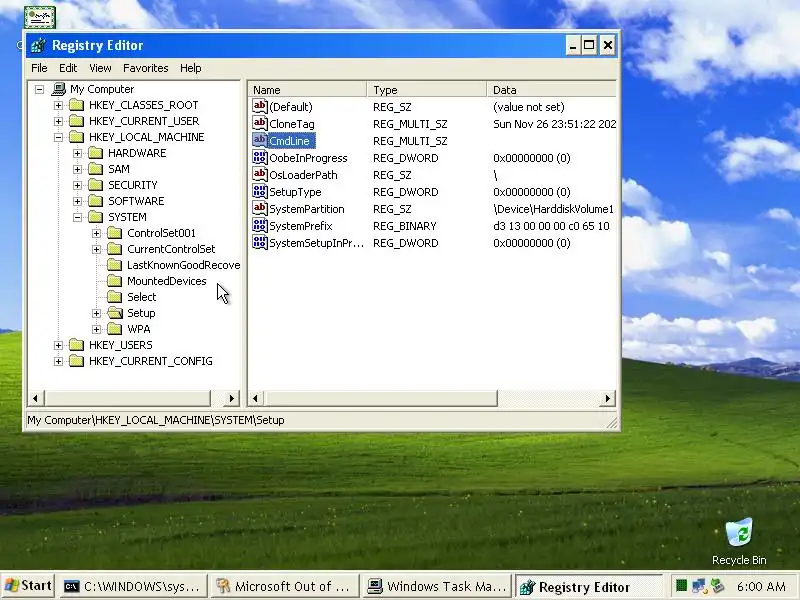Switch to Microsoft Out of ... taskbar button
The image size is (800, 600).
(x=285, y=586)
